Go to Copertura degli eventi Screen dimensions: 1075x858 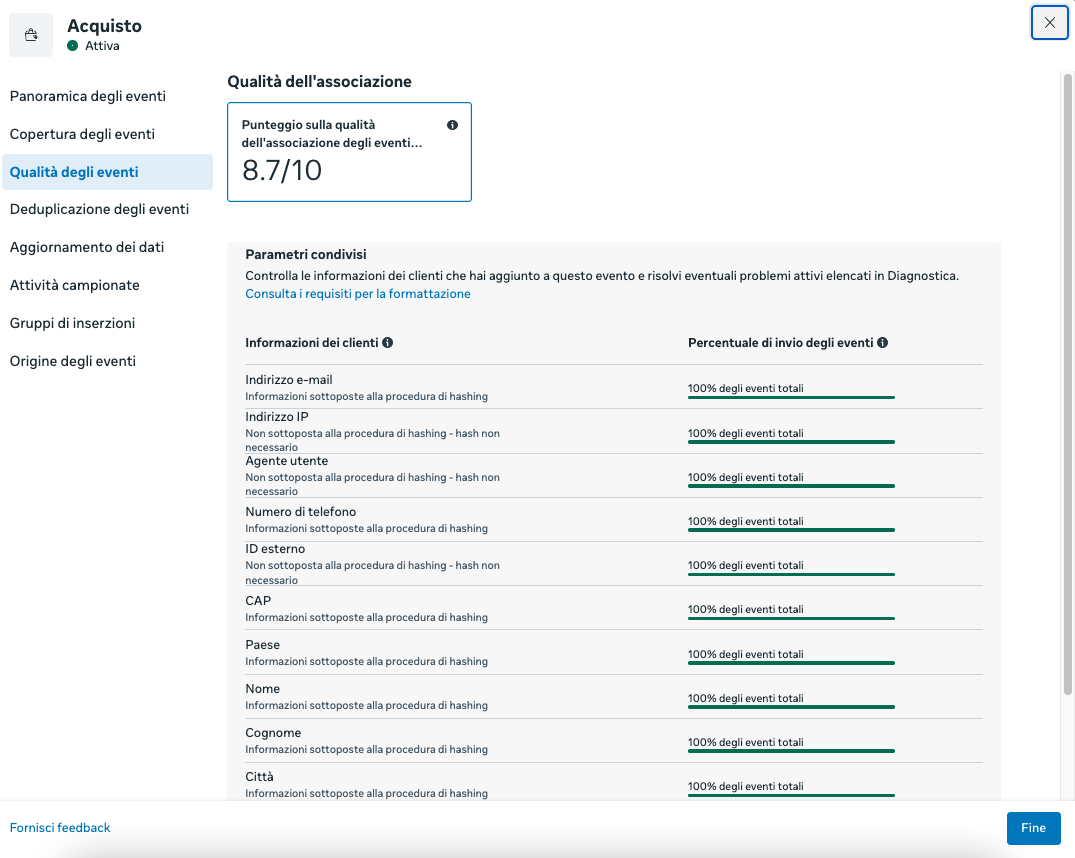82,134
